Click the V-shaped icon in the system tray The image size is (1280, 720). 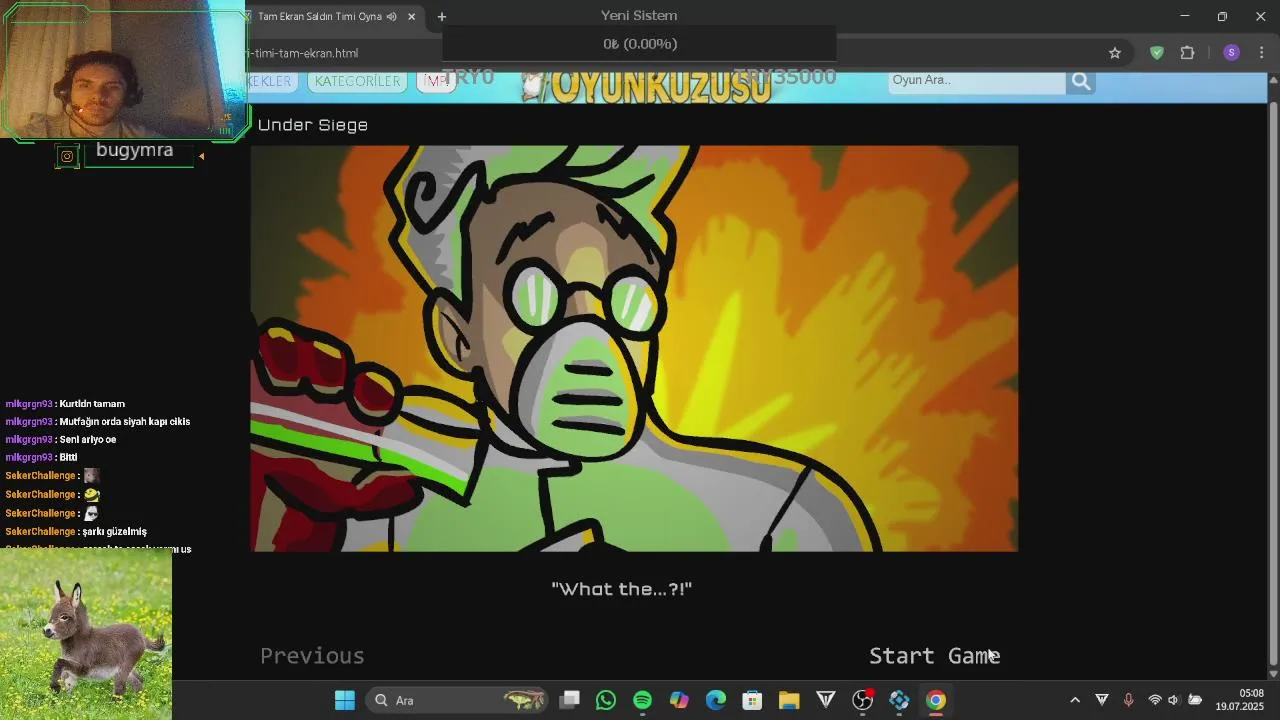[1102, 700]
